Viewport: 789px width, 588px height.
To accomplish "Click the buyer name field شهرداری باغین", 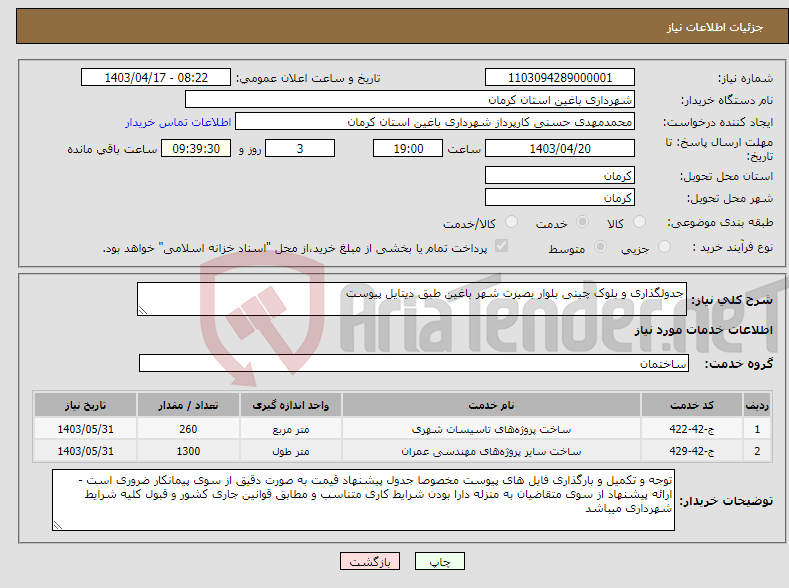I will [x=410, y=100].
